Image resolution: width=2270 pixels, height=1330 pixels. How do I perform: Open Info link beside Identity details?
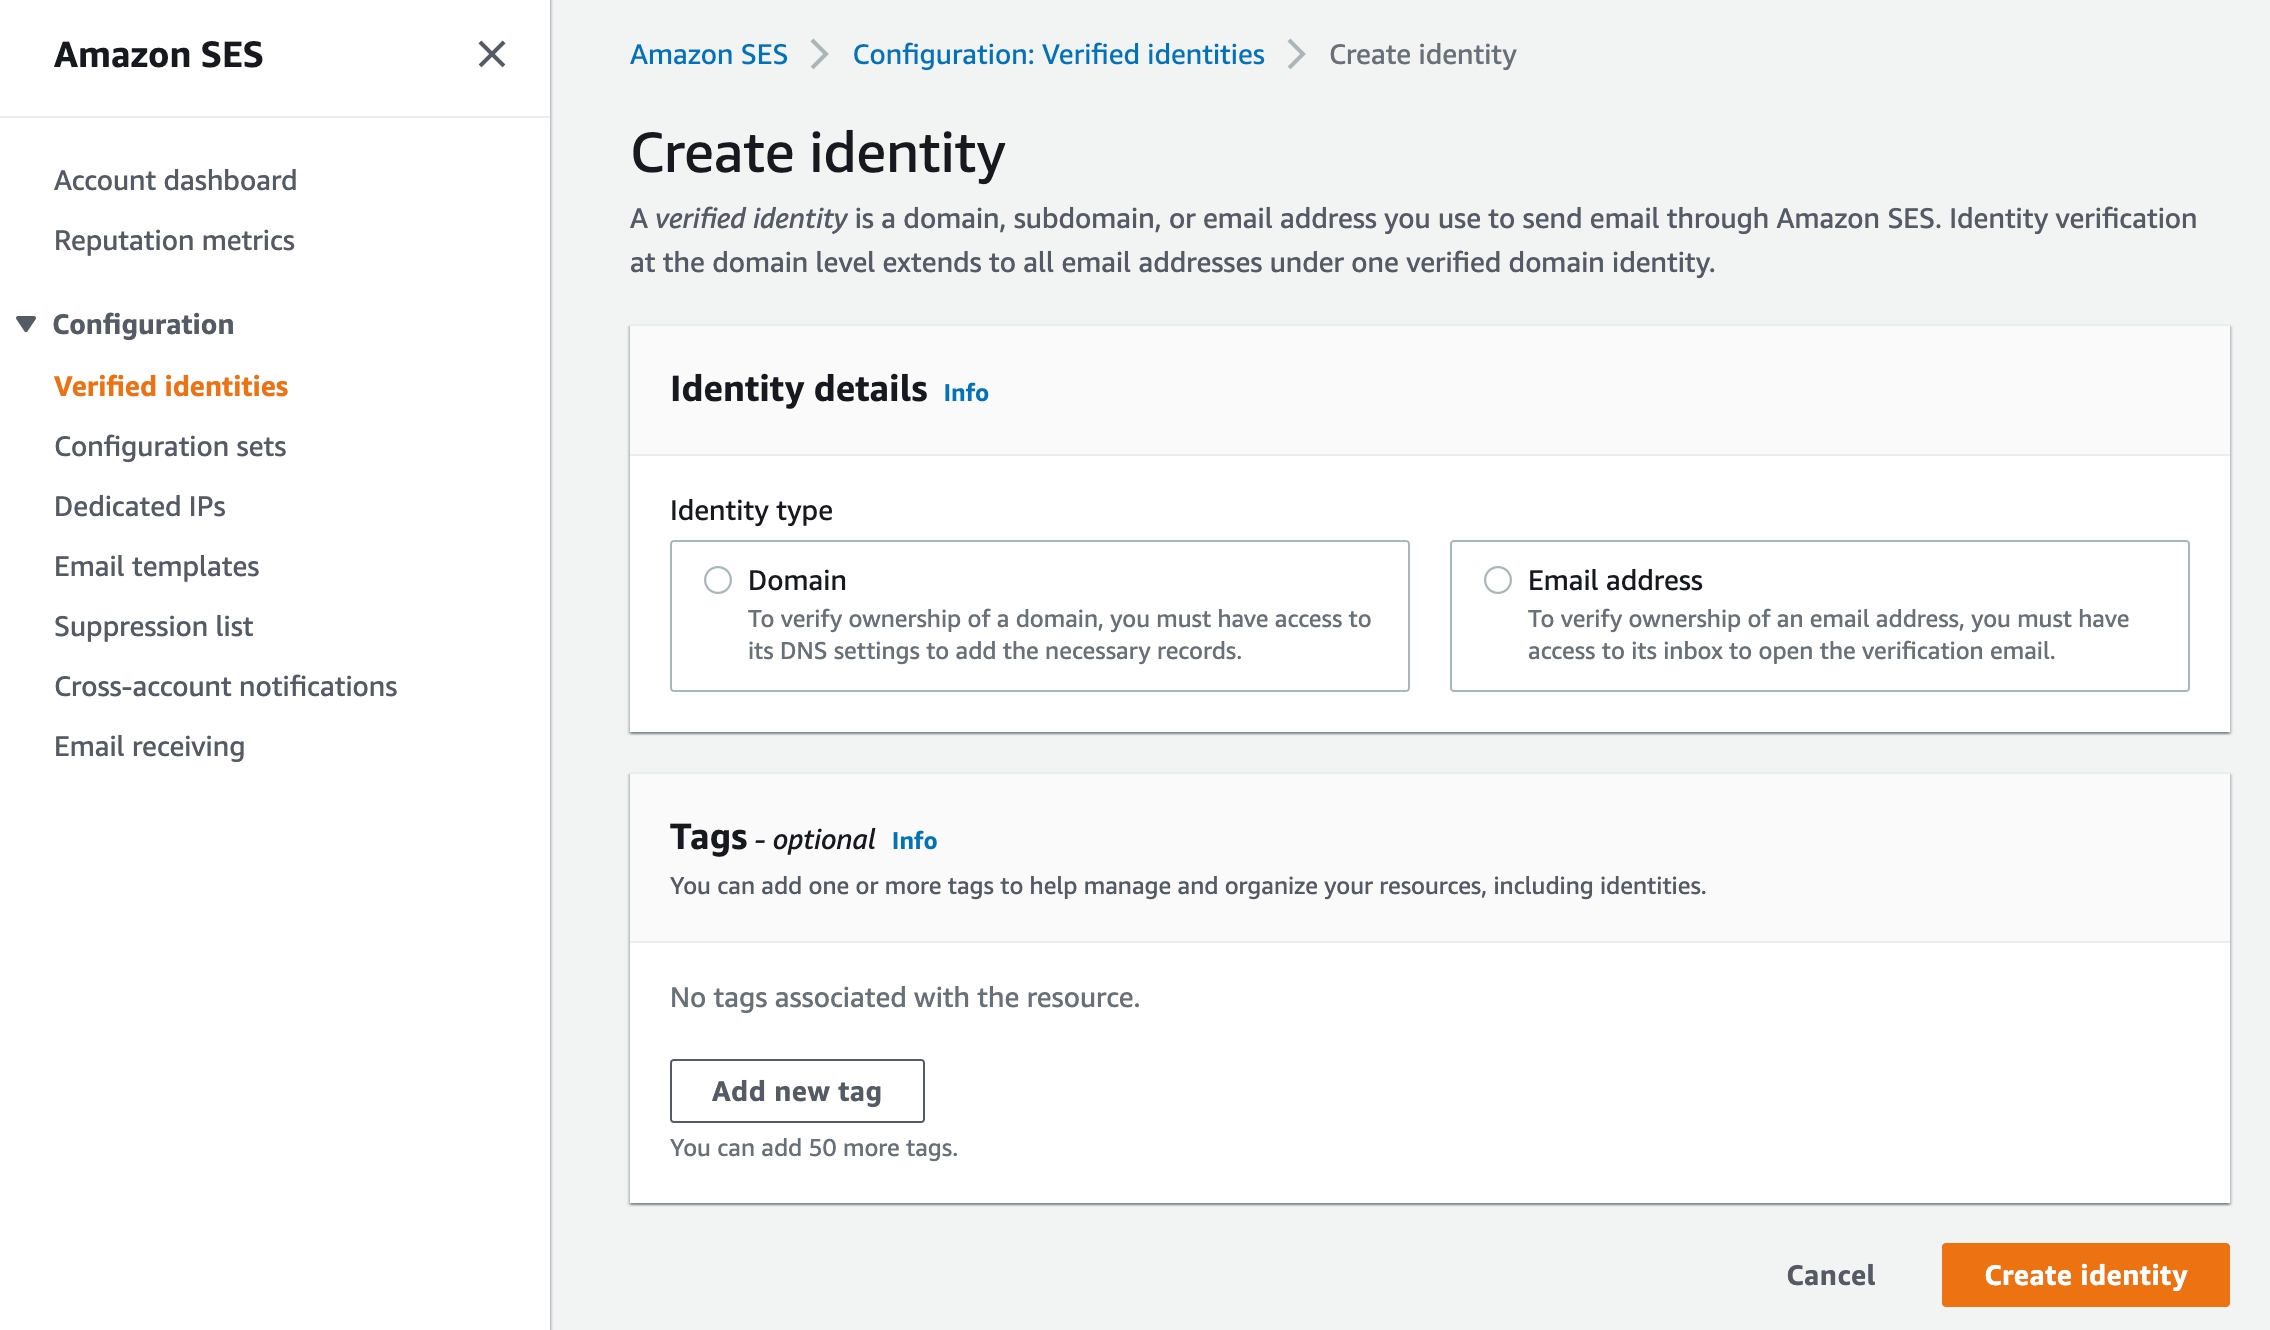965,393
